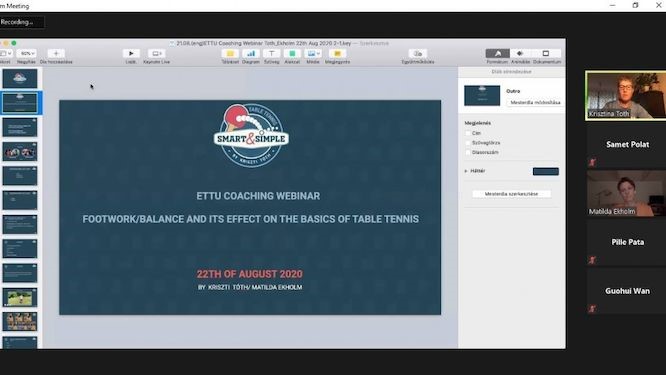The height and width of the screenshot is (375, 666).
Task: Click the red "22TH OF AUGUST 2020" text
Action: (250, 274)
